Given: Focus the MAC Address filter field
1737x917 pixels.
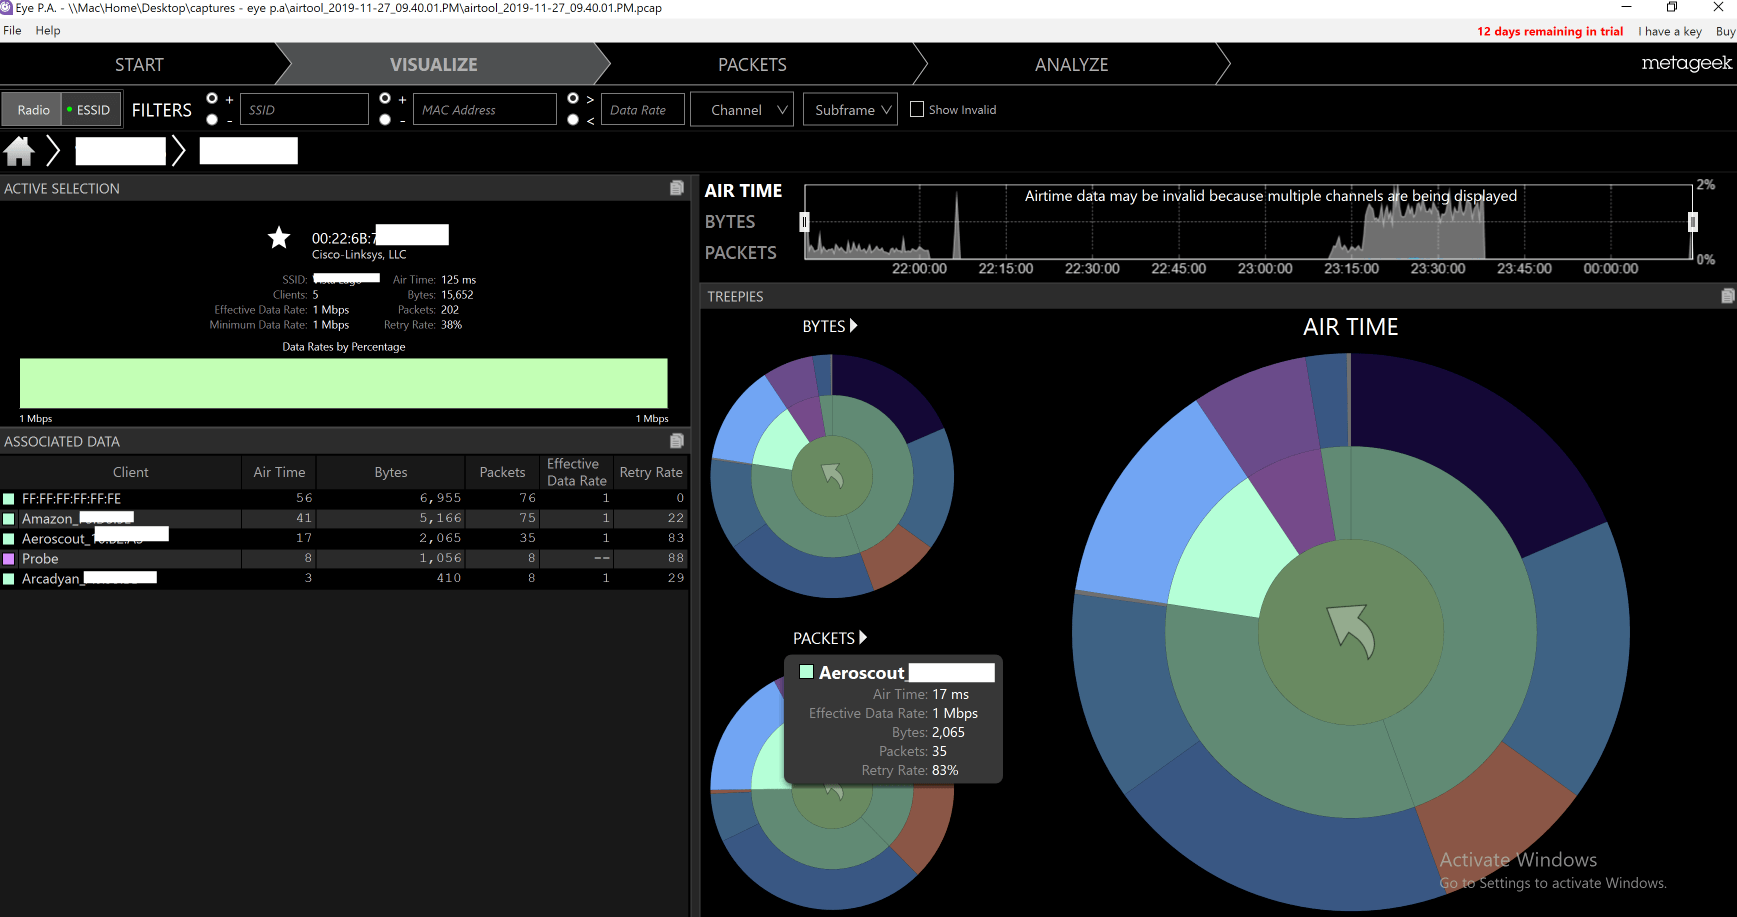Looking at the screenshot, I should pyautogui.click(x=484, y=109).
